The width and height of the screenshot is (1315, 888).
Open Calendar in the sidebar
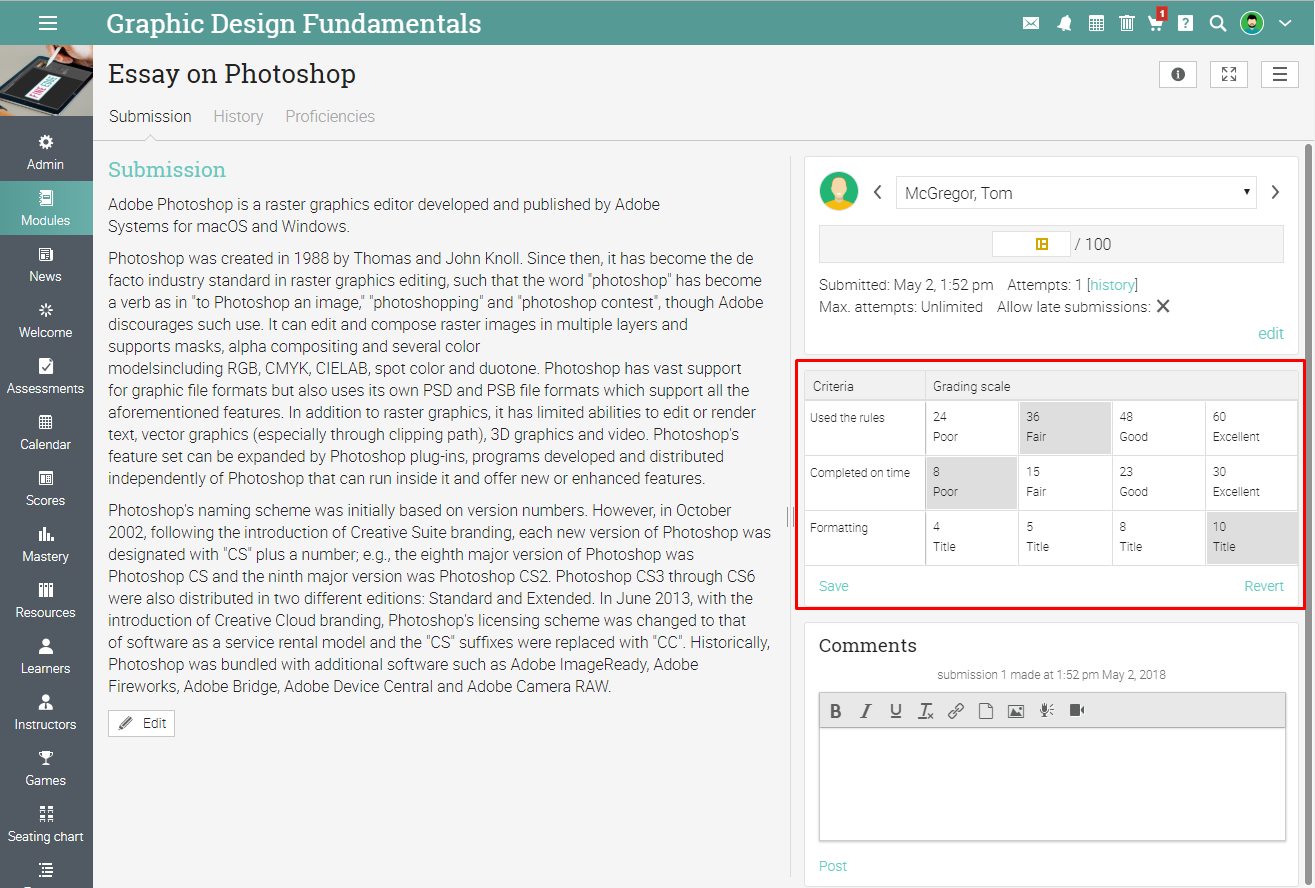[x=46, y=433]
